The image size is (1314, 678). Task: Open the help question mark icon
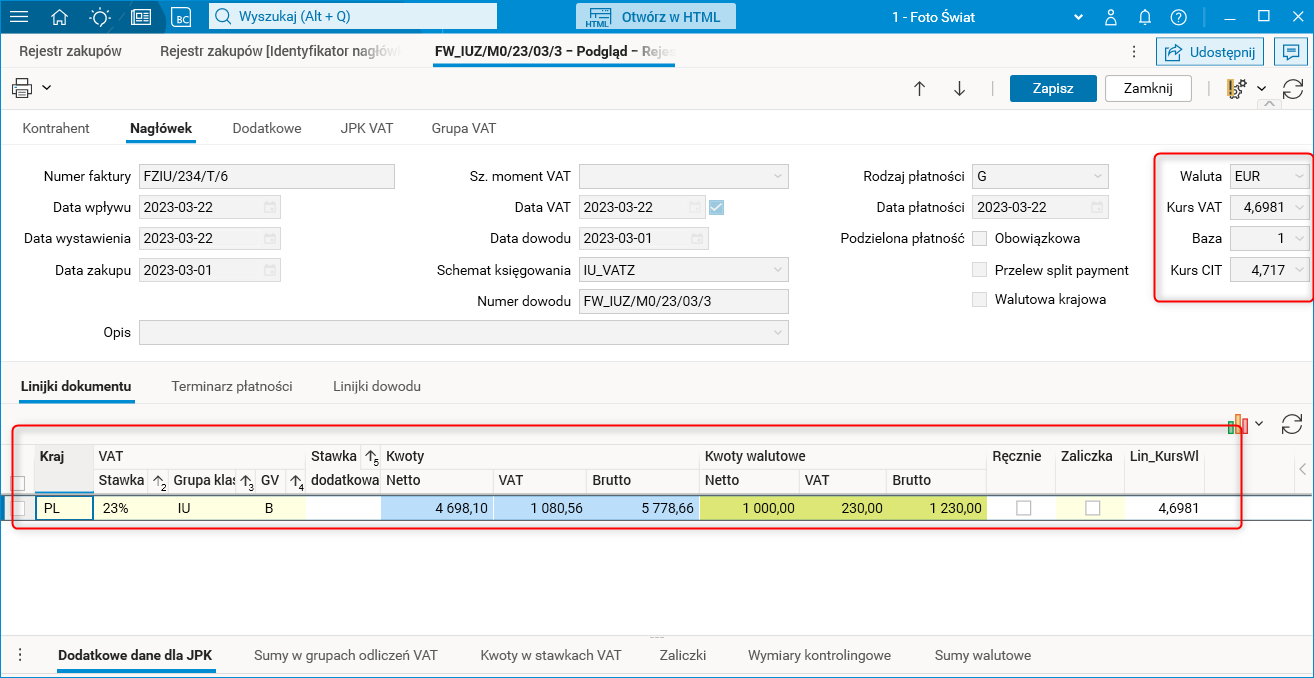(1179, 17)
